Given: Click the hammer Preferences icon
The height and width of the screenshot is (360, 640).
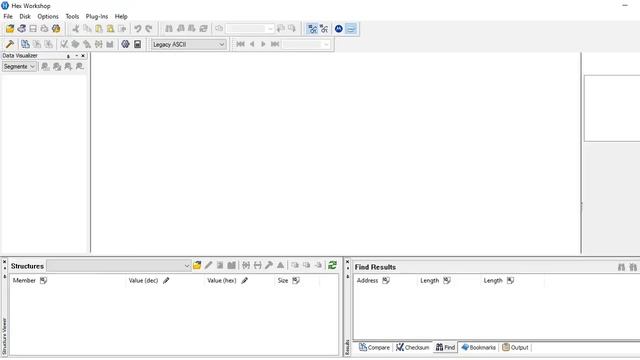Looking at the screenshot, I should pyautogui.click(x=10, y=44).
